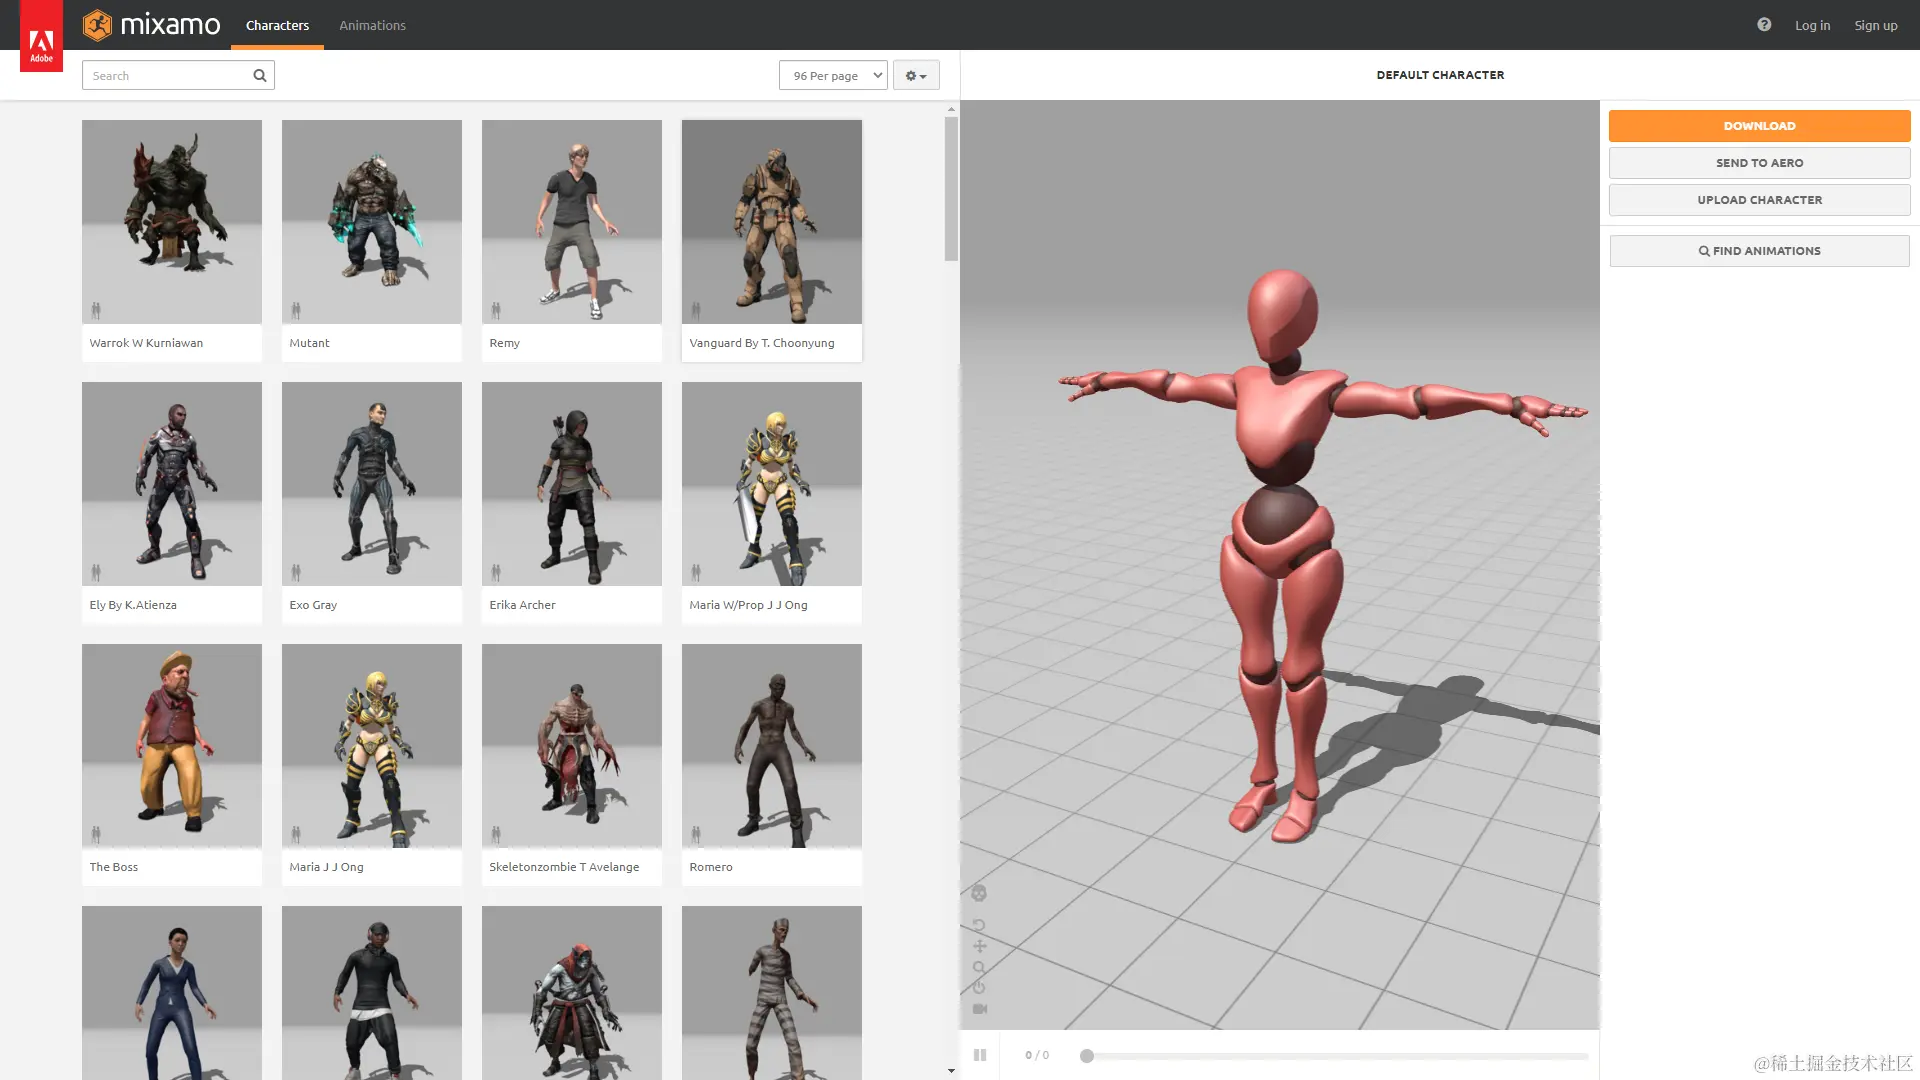Open the gear settings dropdown
This screenshot has width=1920, height=1080.
pyautogui.click(x=916, y=75)
